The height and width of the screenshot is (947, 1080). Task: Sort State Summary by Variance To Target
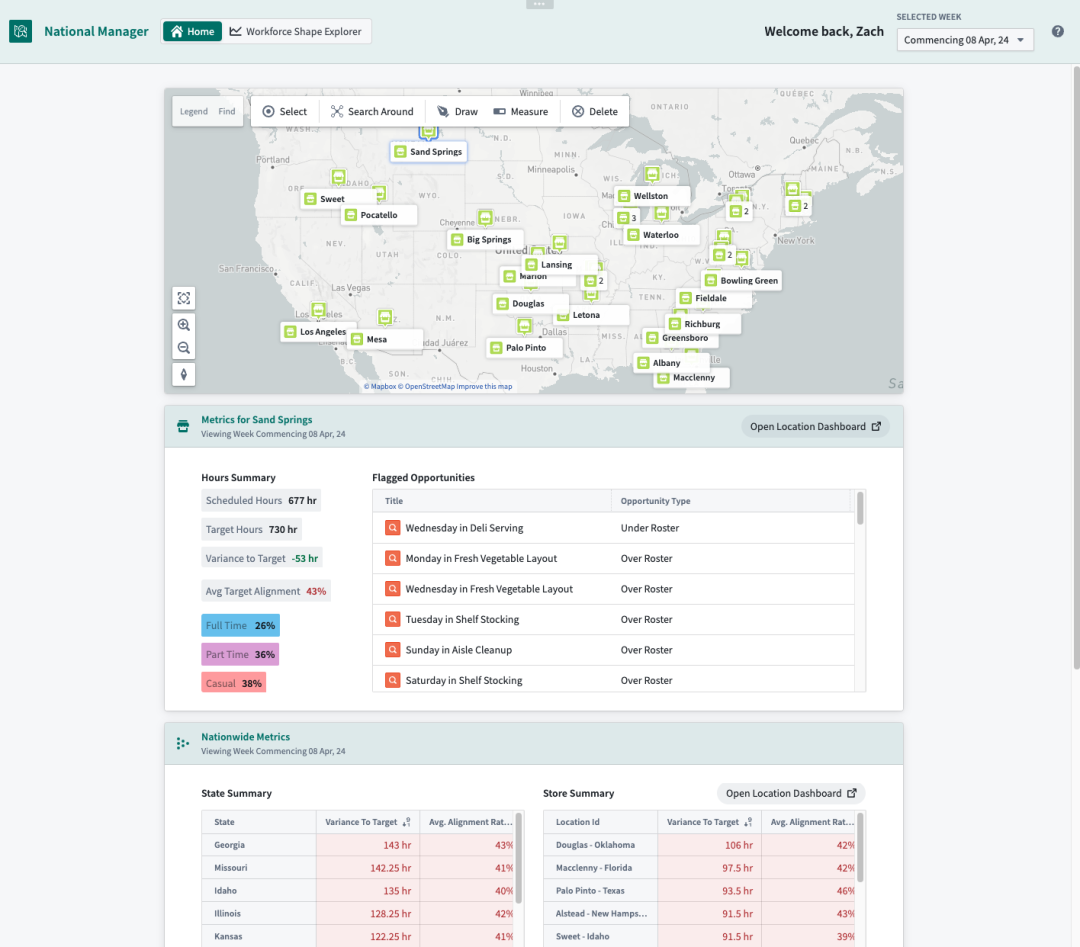tap(406, 822)
